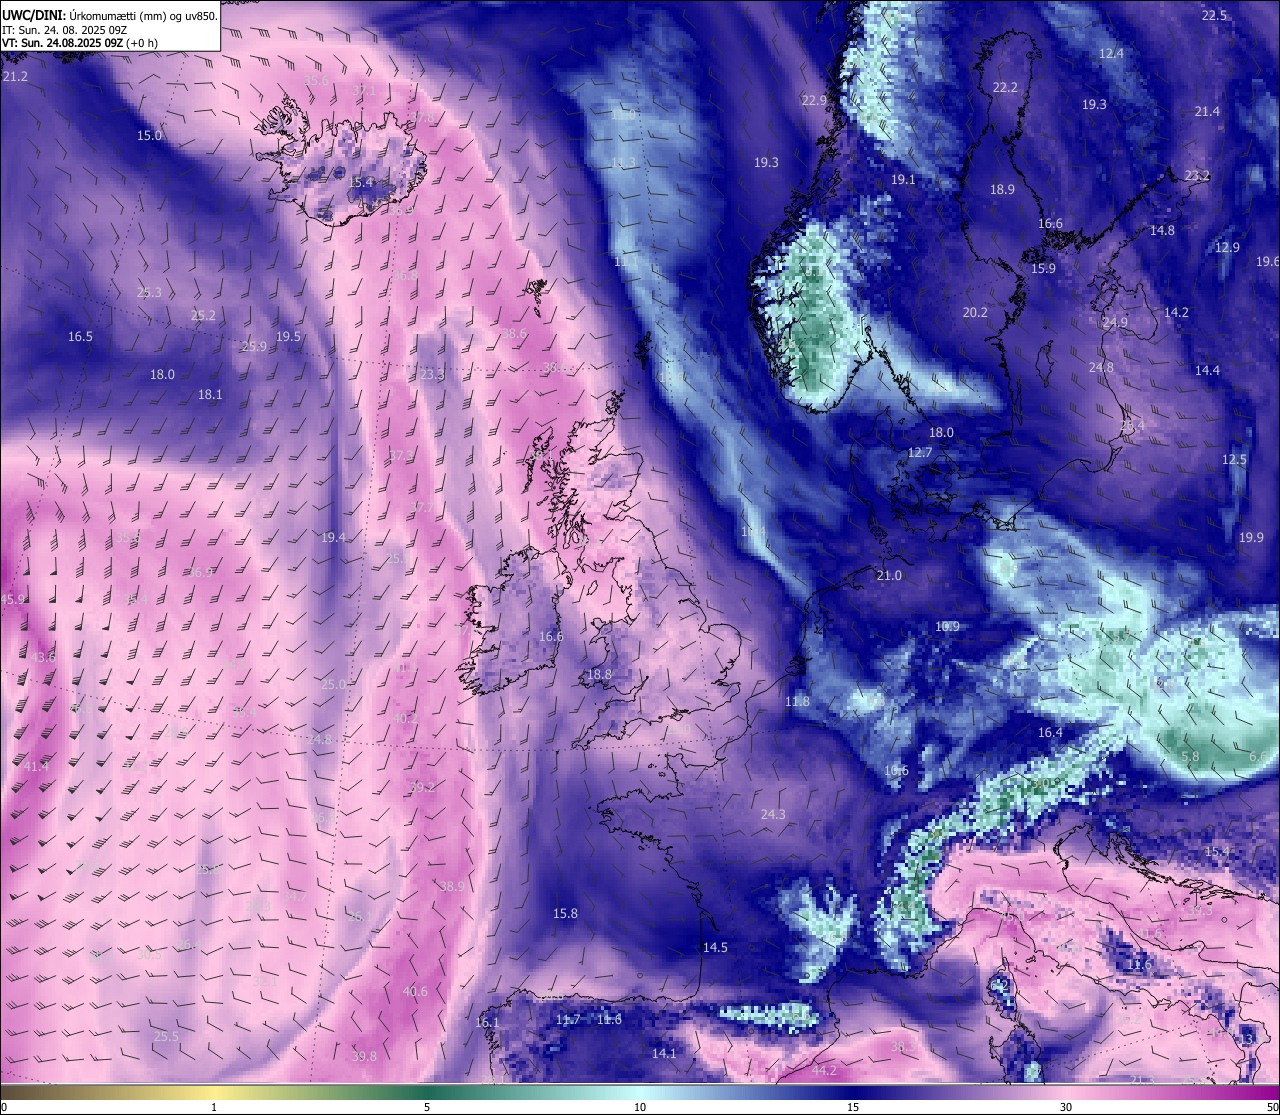Click the 21.0 value over the Netherlands

(889, 576)
